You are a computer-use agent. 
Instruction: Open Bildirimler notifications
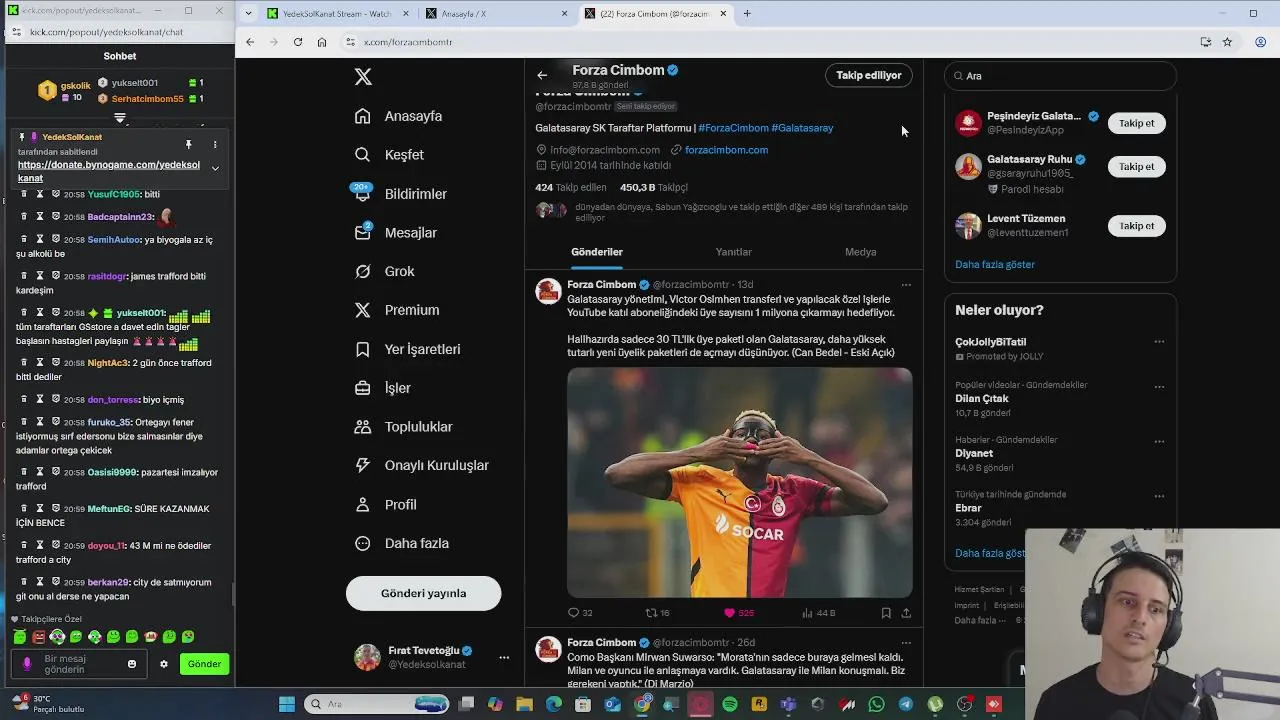tap(400, 194)
